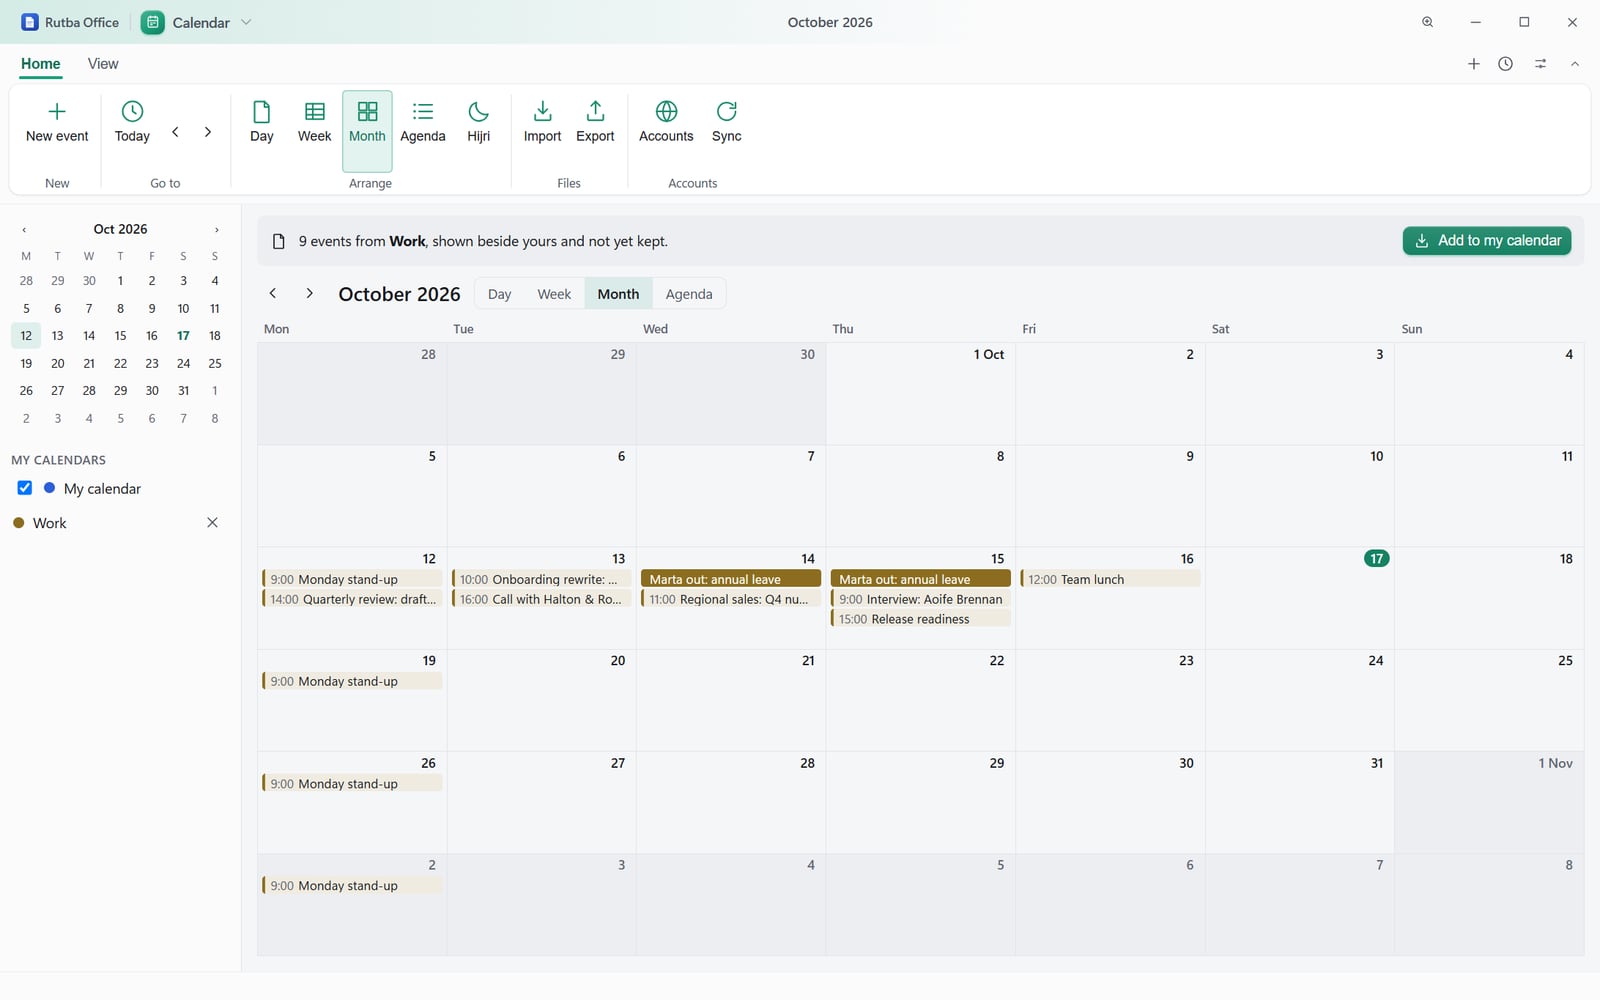
Task: Open the zoom magnifier in title bar
Action: click(1428, 22)
